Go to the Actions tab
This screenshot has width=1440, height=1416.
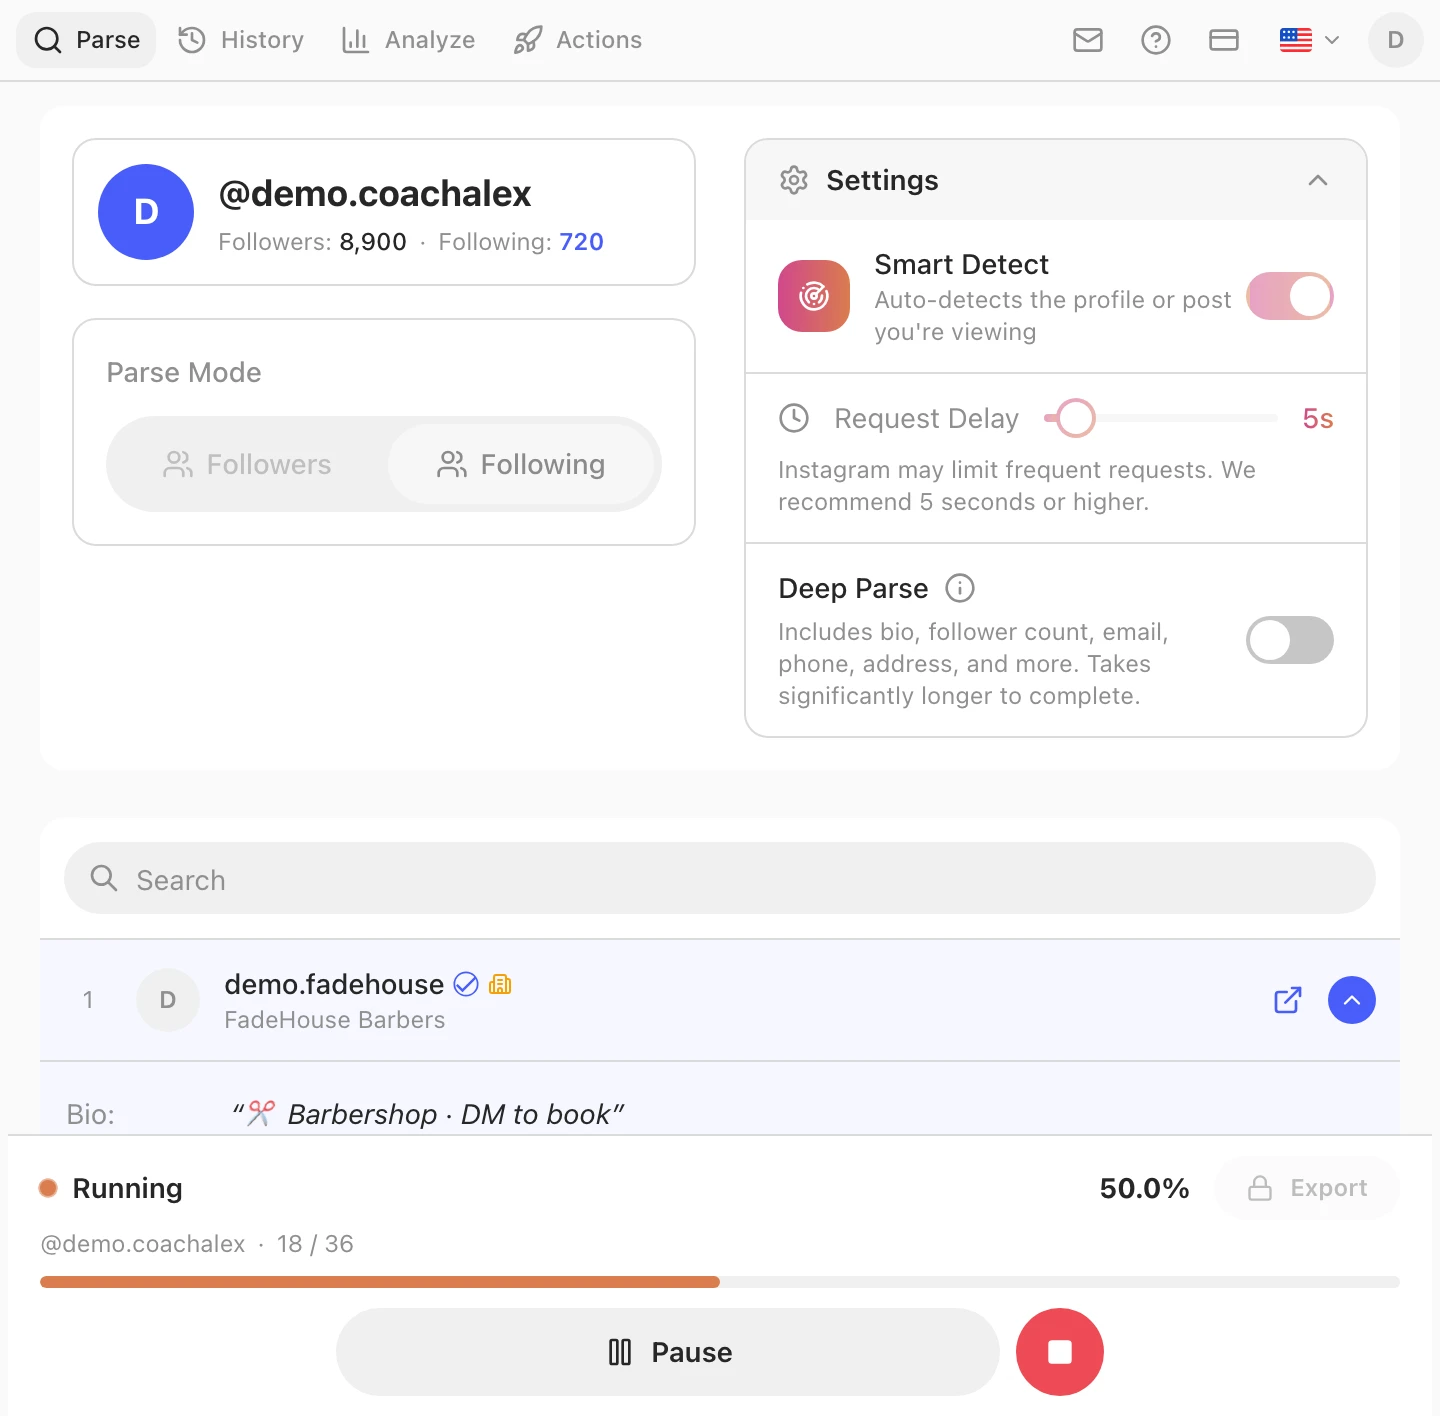click(577, 40)
